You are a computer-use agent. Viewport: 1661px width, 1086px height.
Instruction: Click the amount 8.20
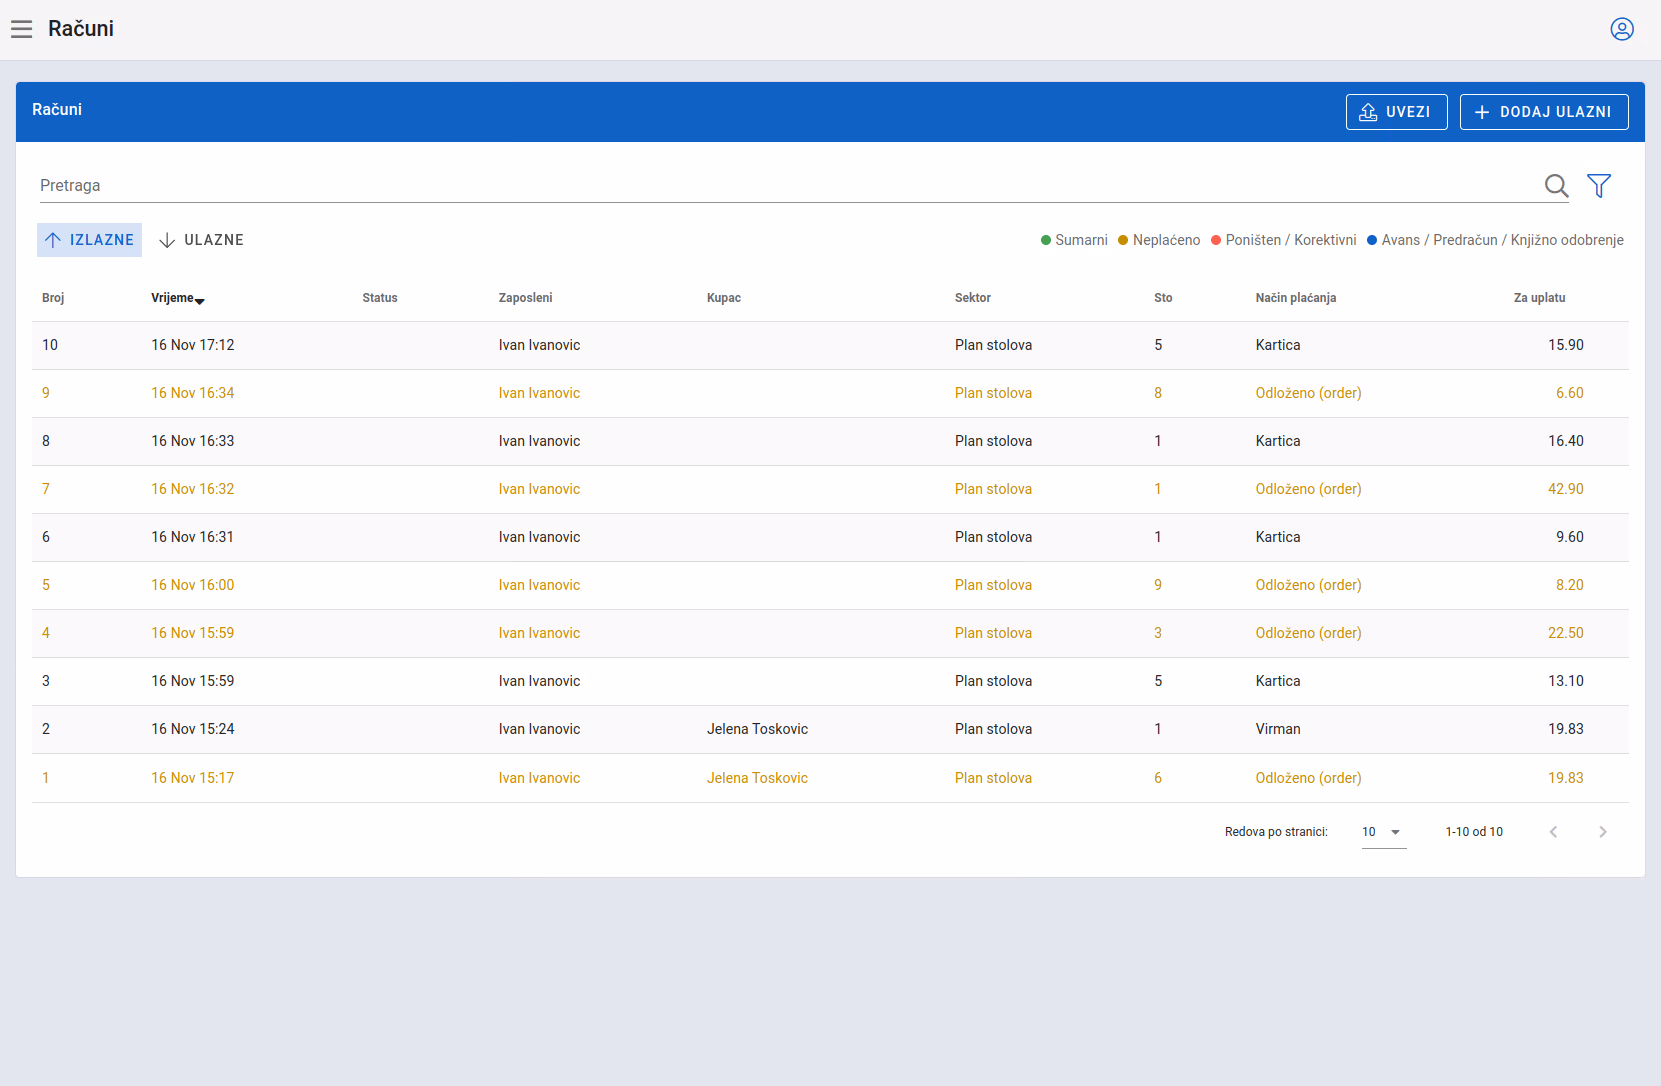point(1570,585)
